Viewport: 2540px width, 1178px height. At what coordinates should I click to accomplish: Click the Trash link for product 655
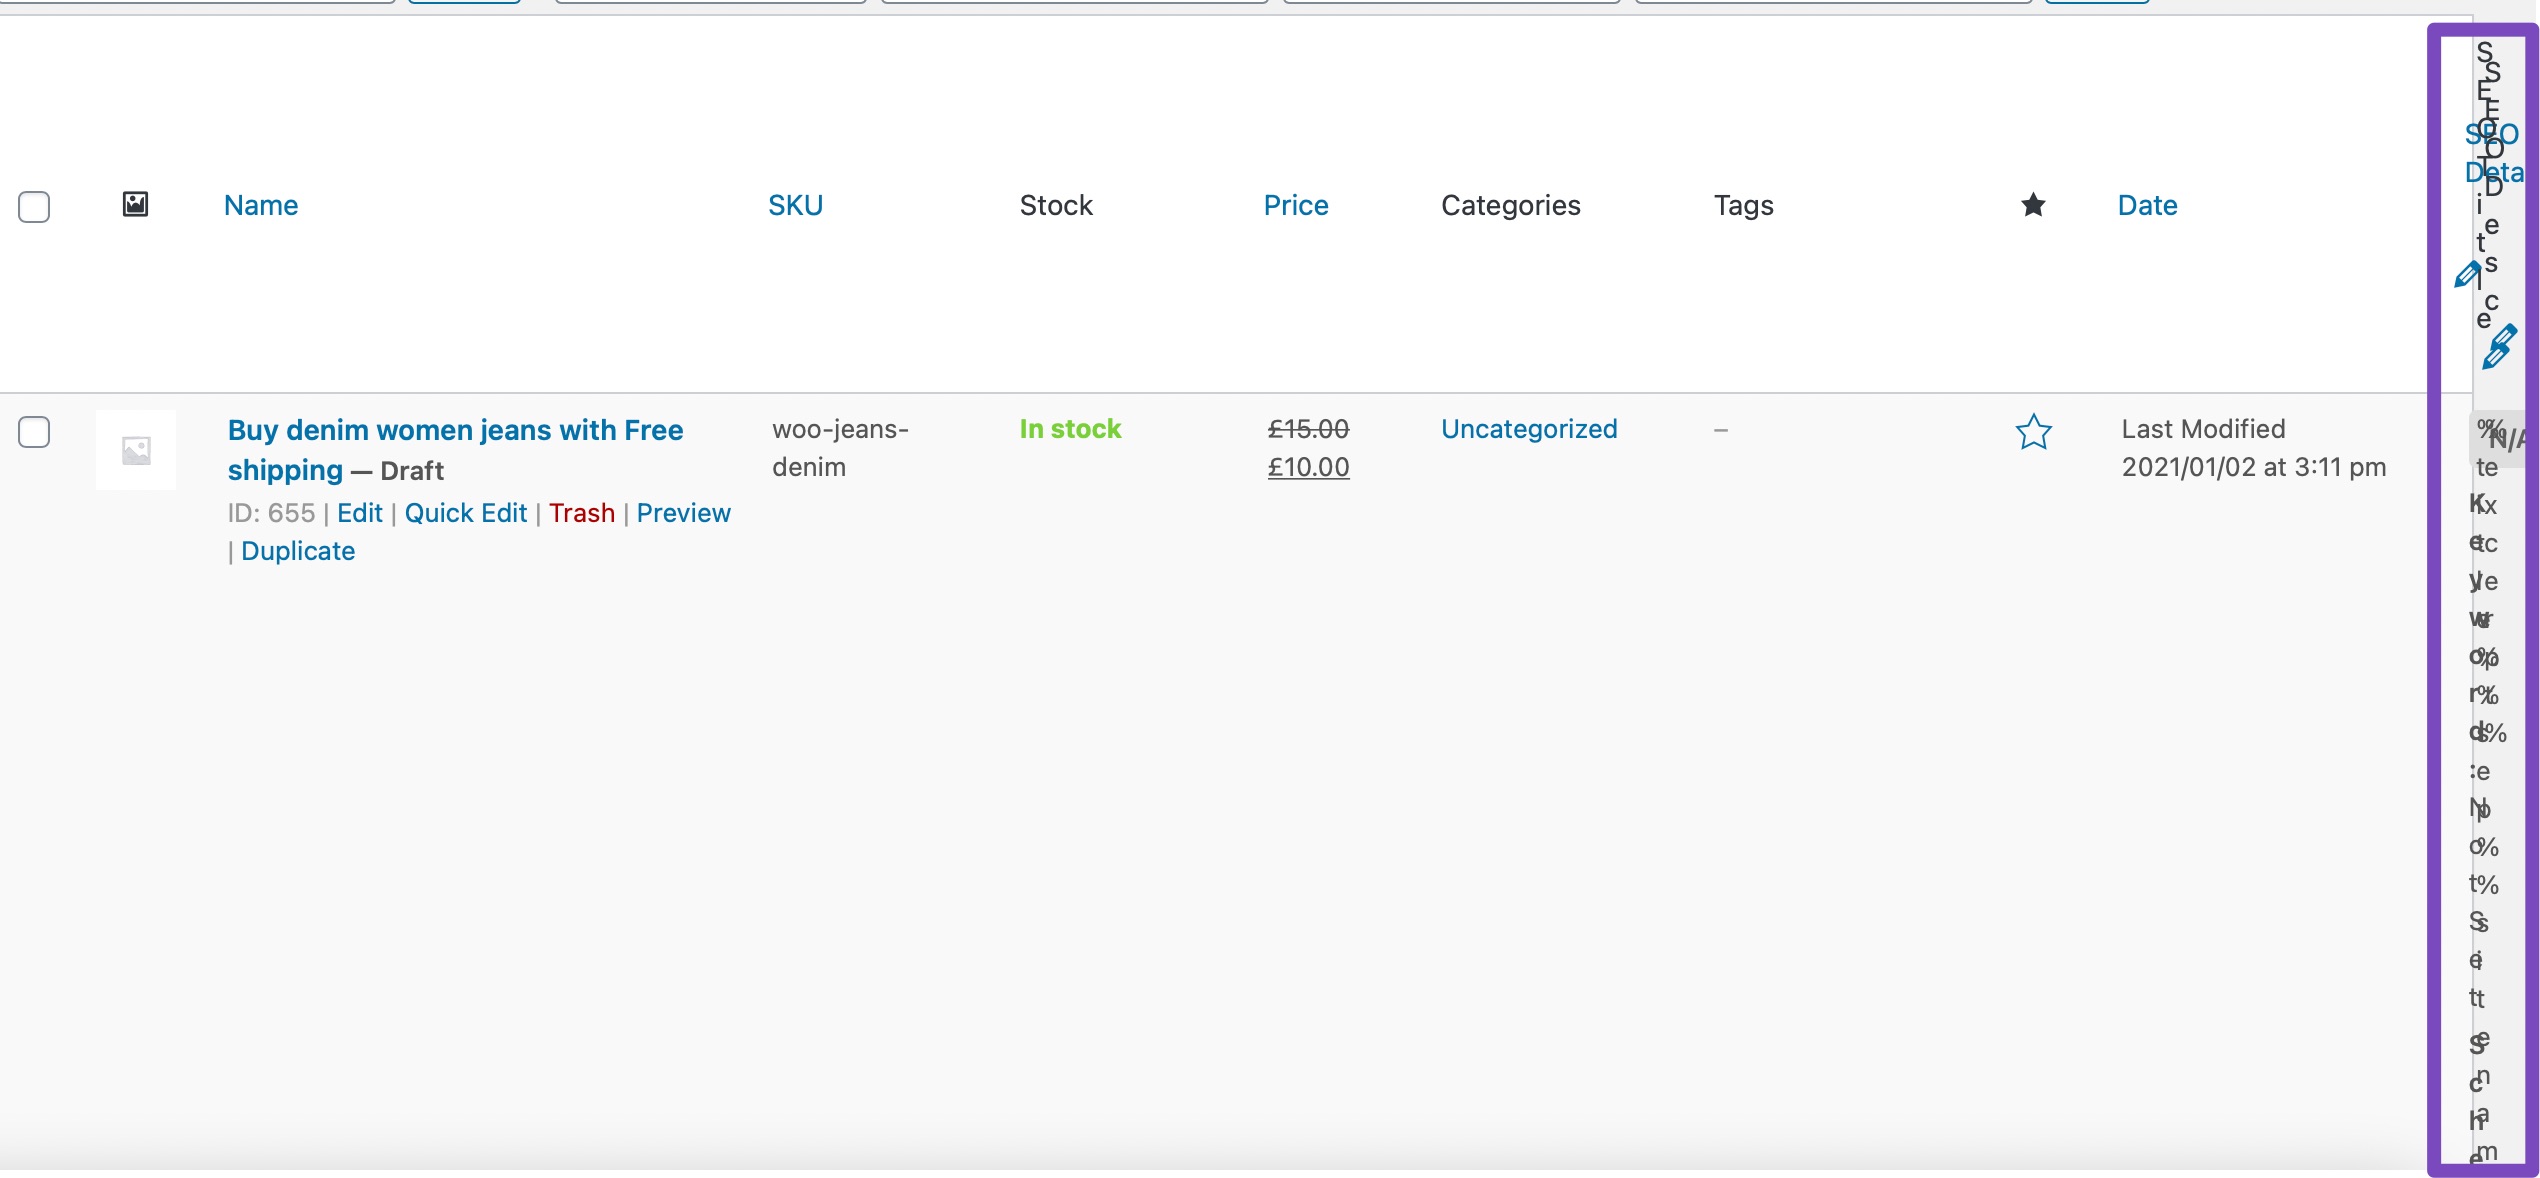coord(580,512)
